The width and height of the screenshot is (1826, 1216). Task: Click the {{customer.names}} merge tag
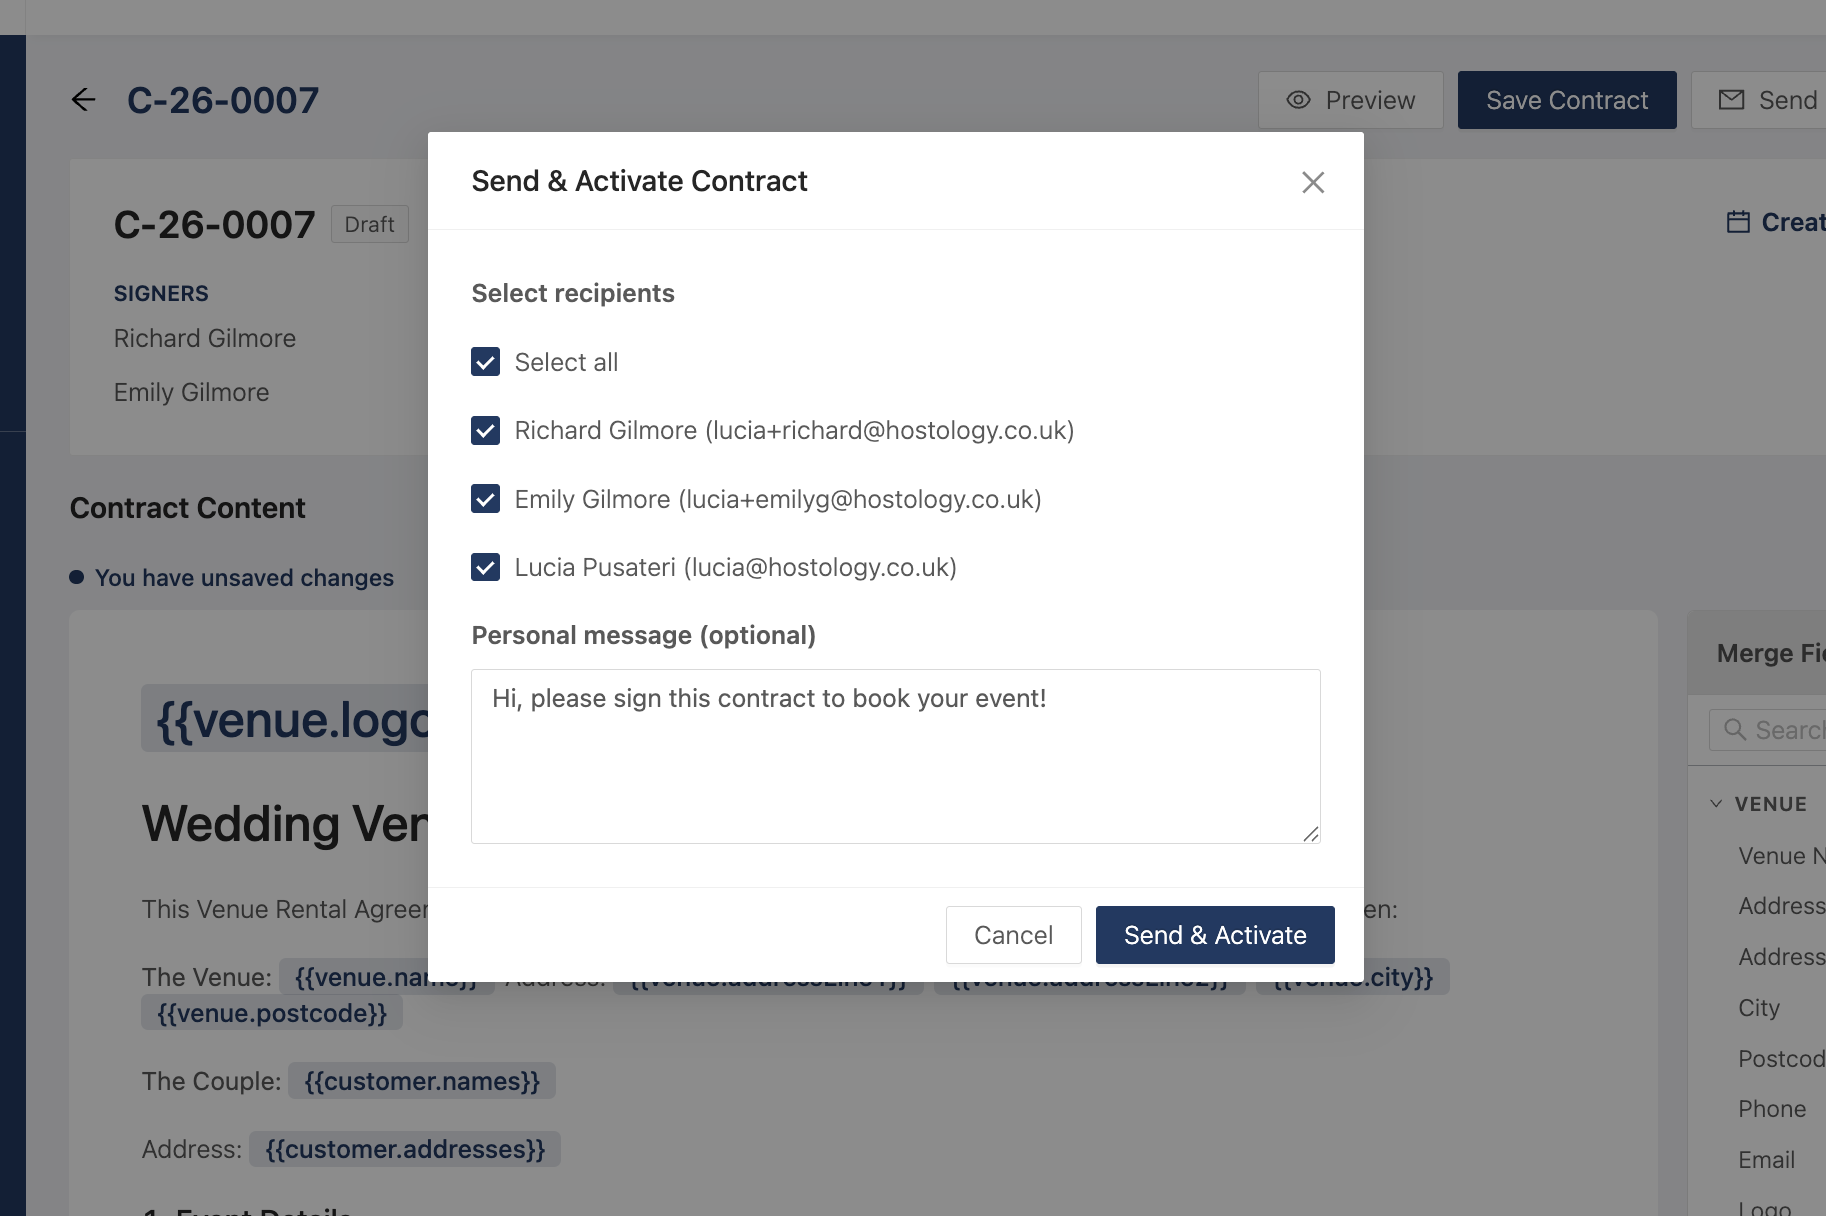[x=422, y=1081]
